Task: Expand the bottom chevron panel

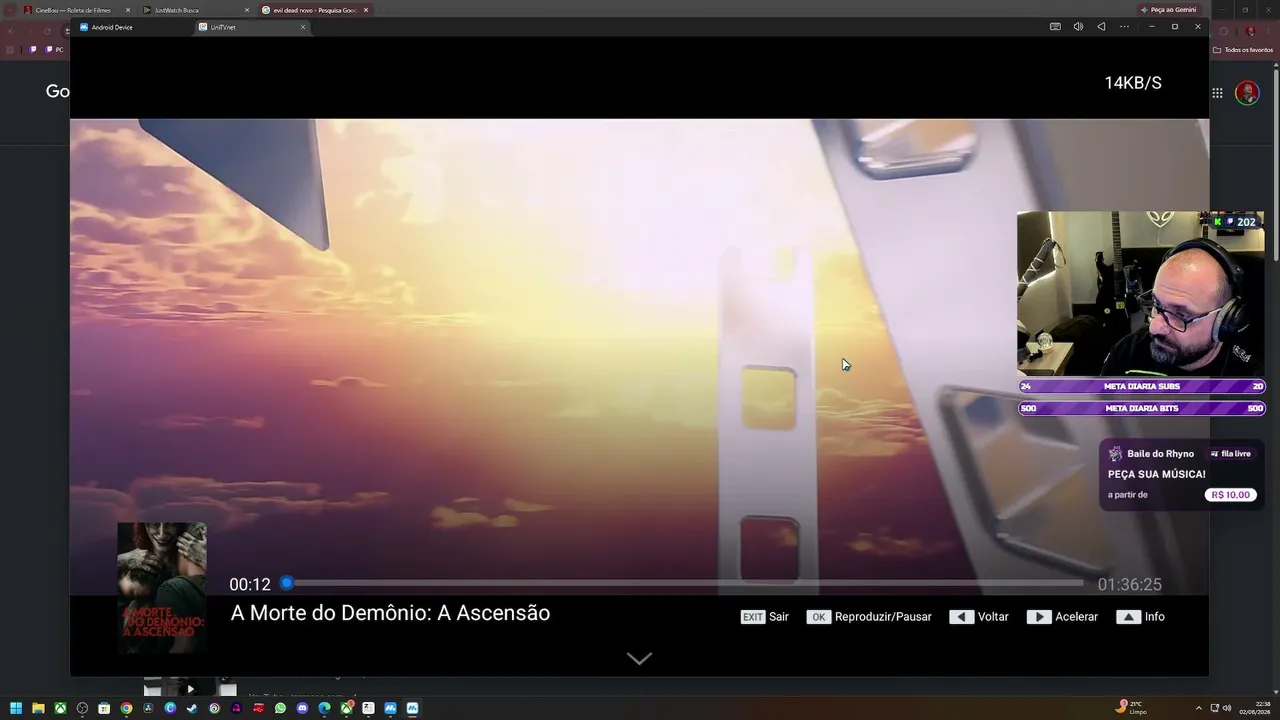Action: 639,658
